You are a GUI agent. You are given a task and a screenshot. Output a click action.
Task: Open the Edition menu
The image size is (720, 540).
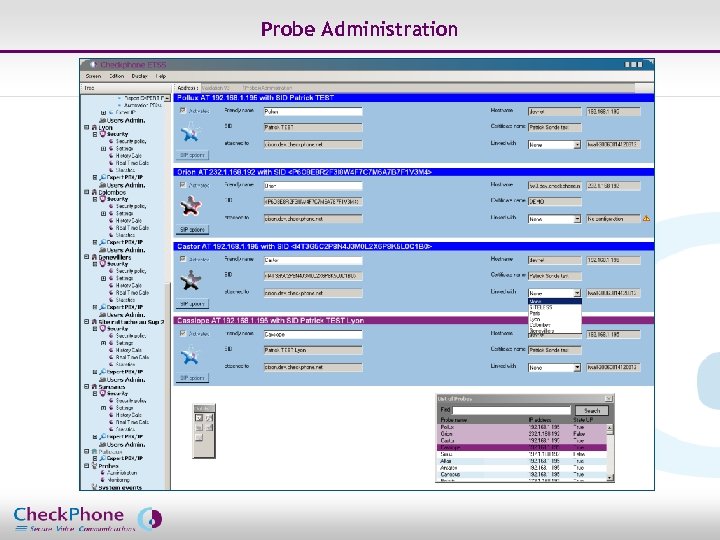pos(117,76)
